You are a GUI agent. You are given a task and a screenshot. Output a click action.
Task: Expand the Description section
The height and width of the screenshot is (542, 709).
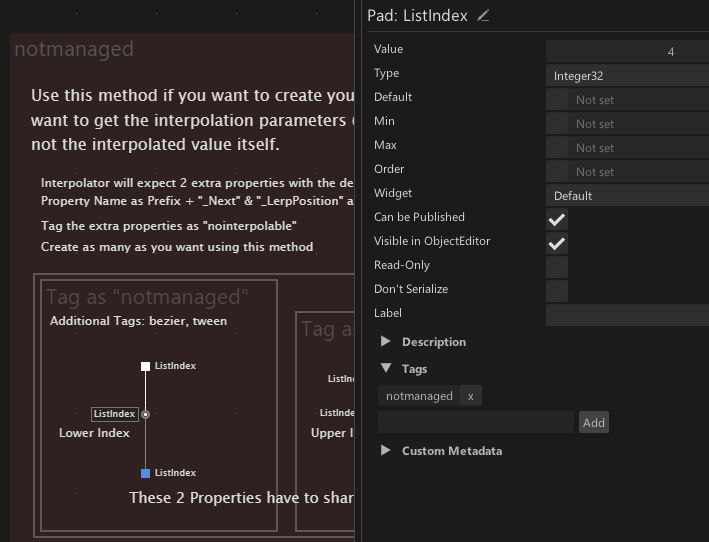pyautogui.click(x=386, y=342)
